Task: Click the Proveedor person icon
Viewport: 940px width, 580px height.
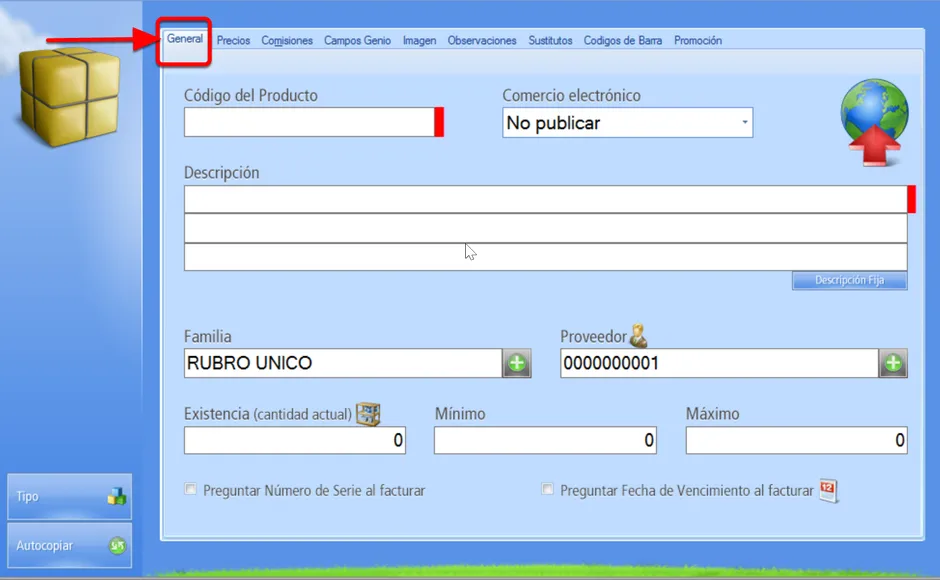Action: click(x=638, y=336)
